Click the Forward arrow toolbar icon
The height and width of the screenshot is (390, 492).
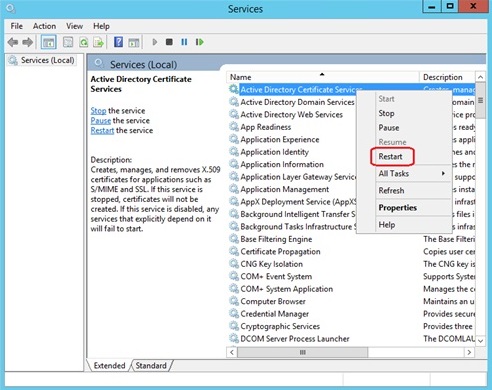pyautogui.click(x=28, y=42)
